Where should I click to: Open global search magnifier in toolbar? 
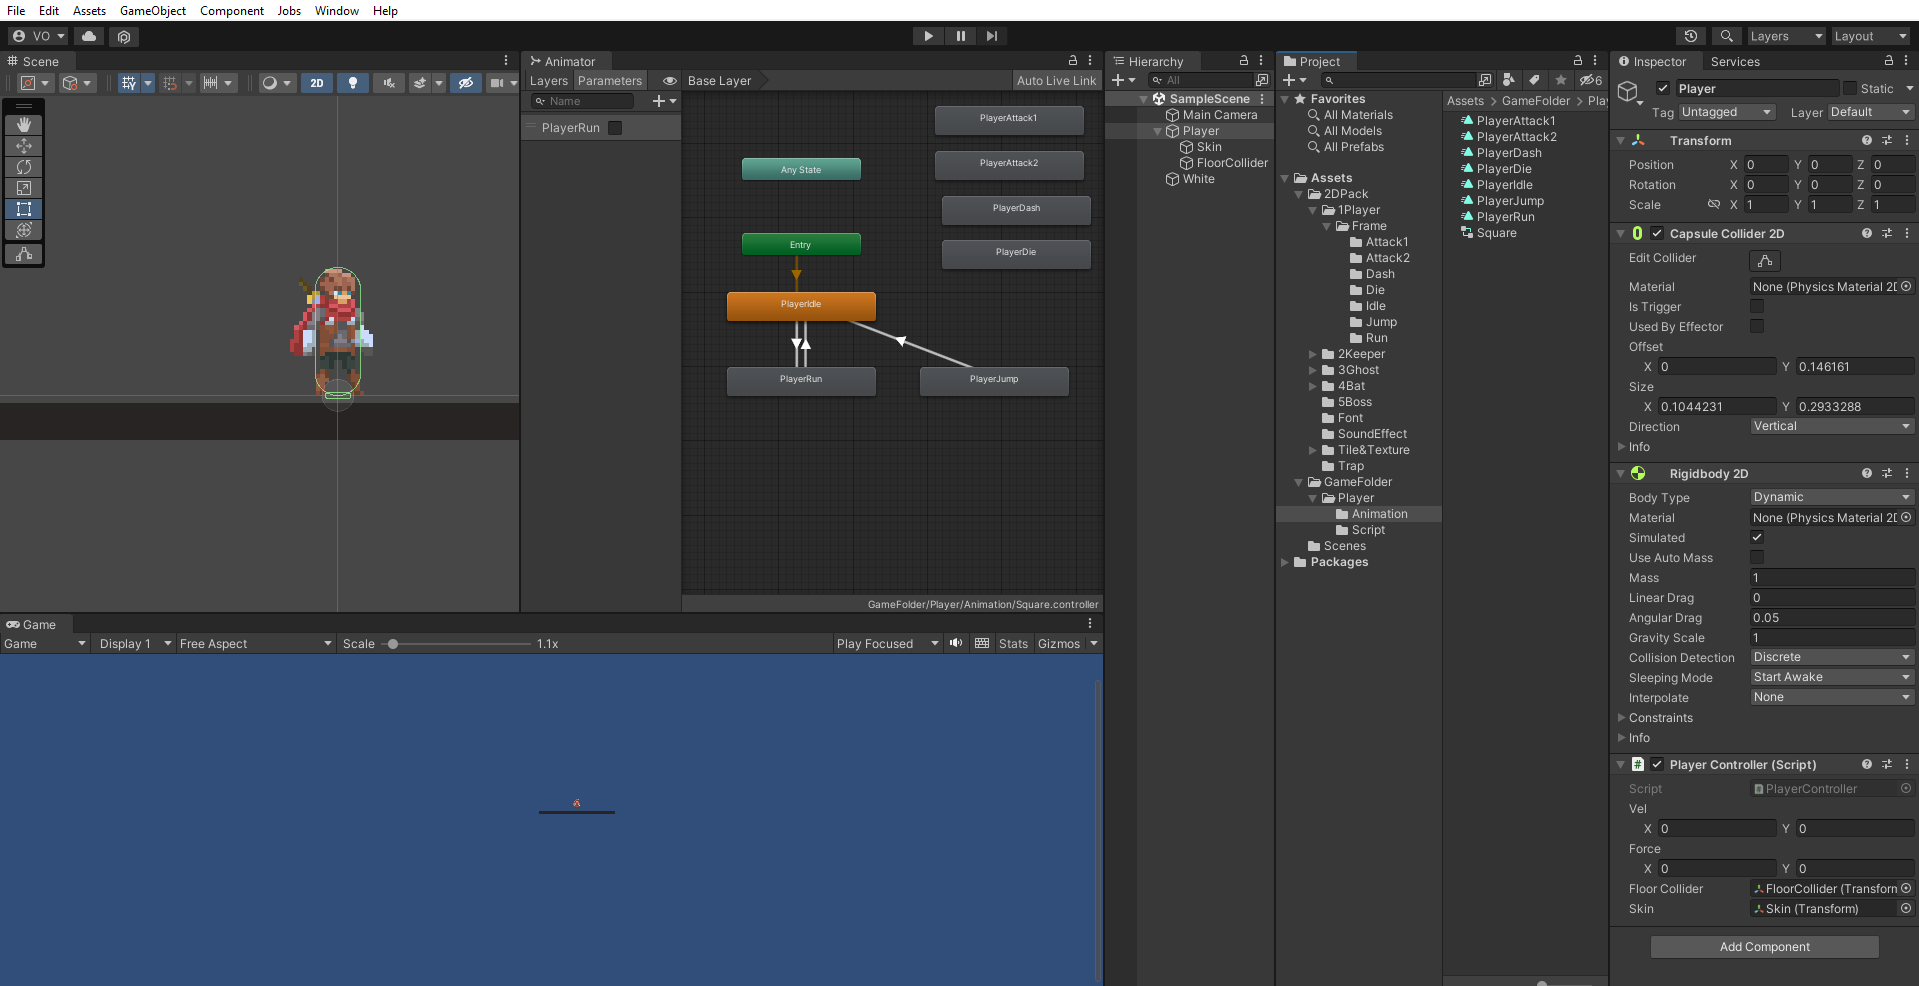point(1726,36)
